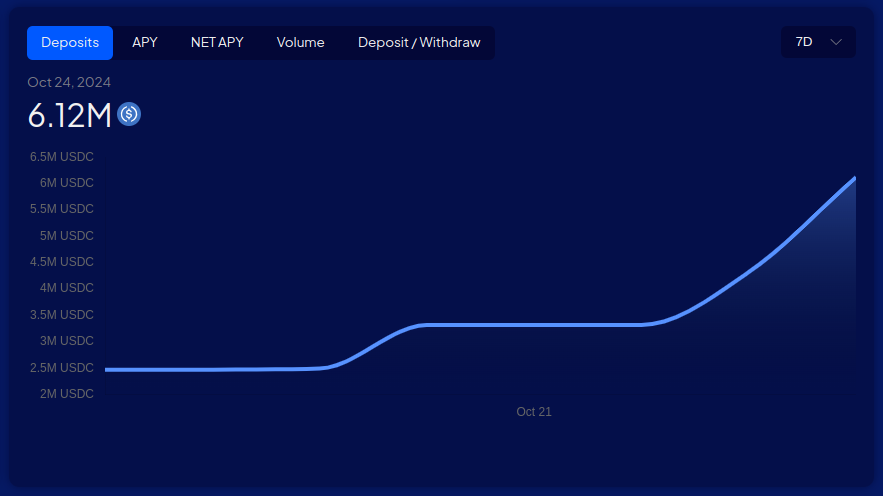The image size is (883, 496).
Task: Click the 5M USDC axis label
Action: tap(66, 236)
